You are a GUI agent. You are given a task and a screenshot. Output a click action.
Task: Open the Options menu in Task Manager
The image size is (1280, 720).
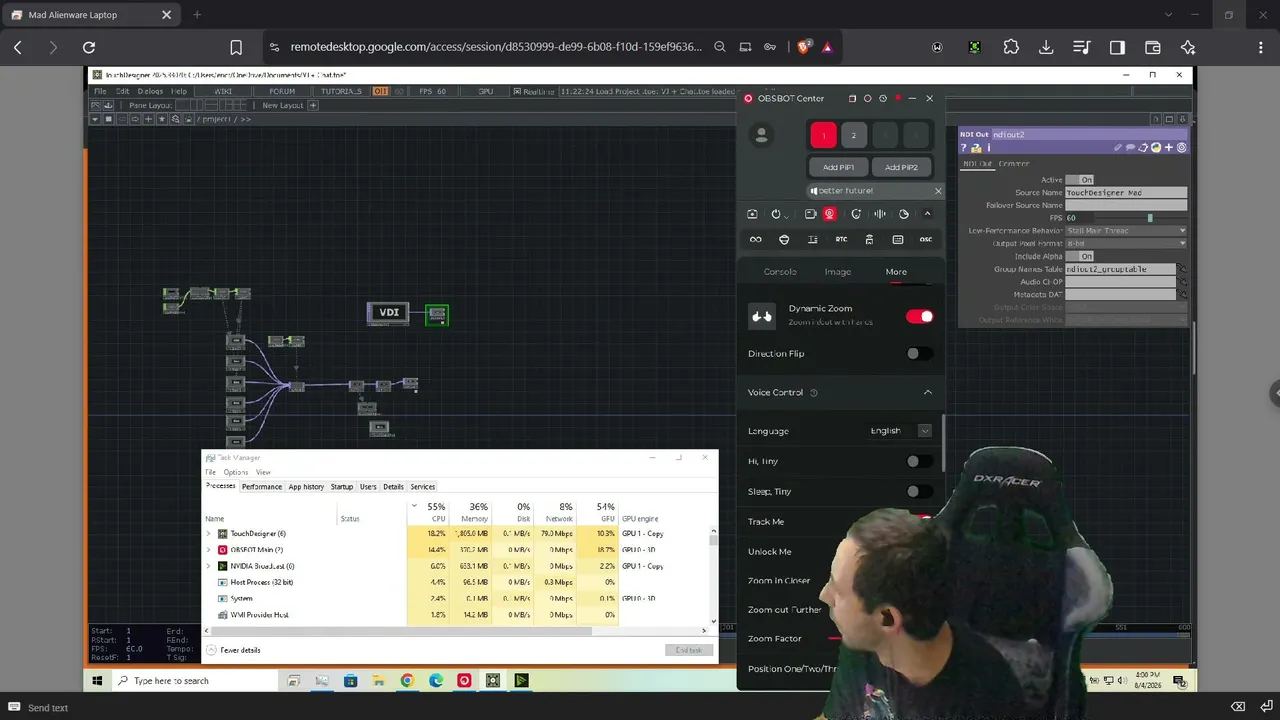click(236, 472)
